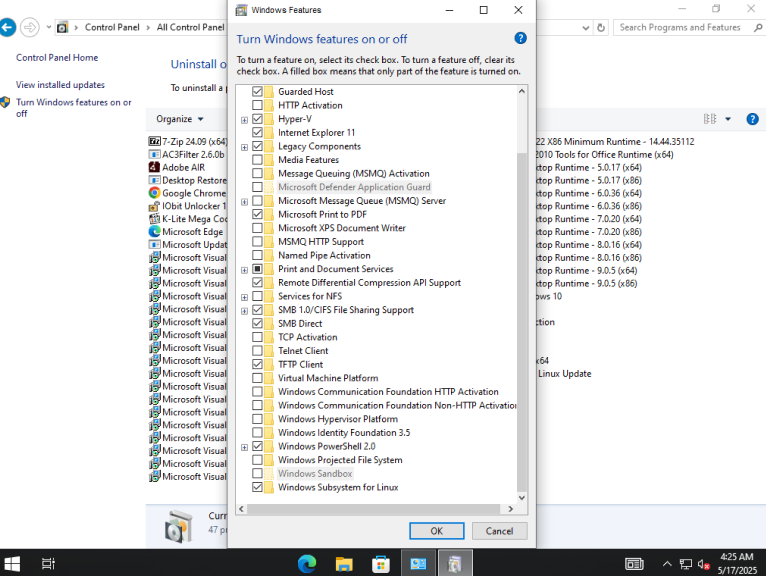Check Virtual Machine Platform feature
Image resolution: width=766 pixels, height=576 pixels.
click(257, 378)
